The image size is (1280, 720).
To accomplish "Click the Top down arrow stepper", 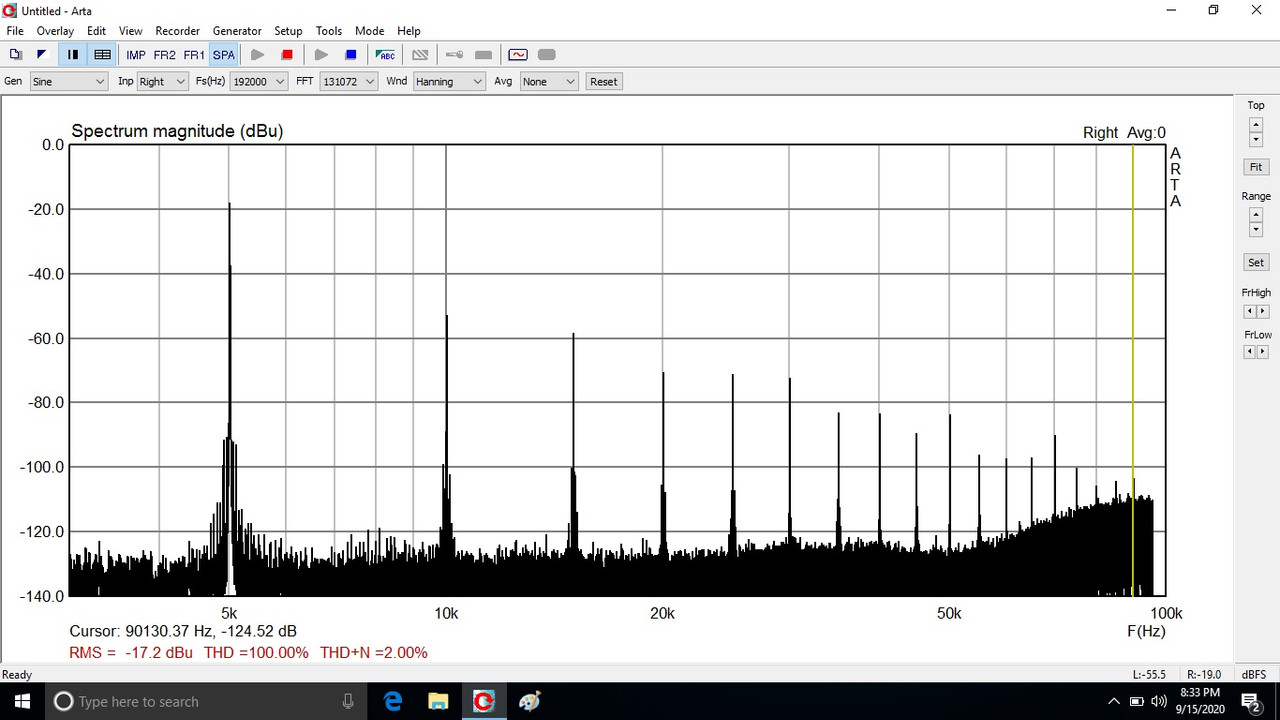I will pyautogui.click(x=1256, y=140).
